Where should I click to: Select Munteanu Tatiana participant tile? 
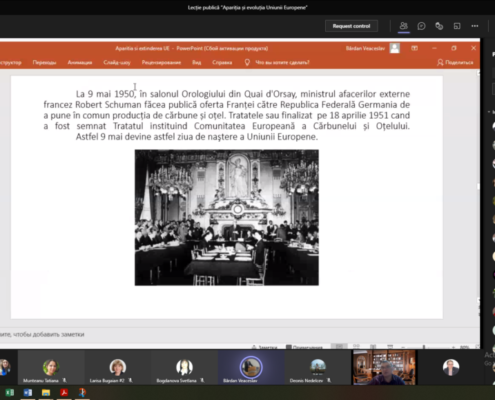[51, 368]
